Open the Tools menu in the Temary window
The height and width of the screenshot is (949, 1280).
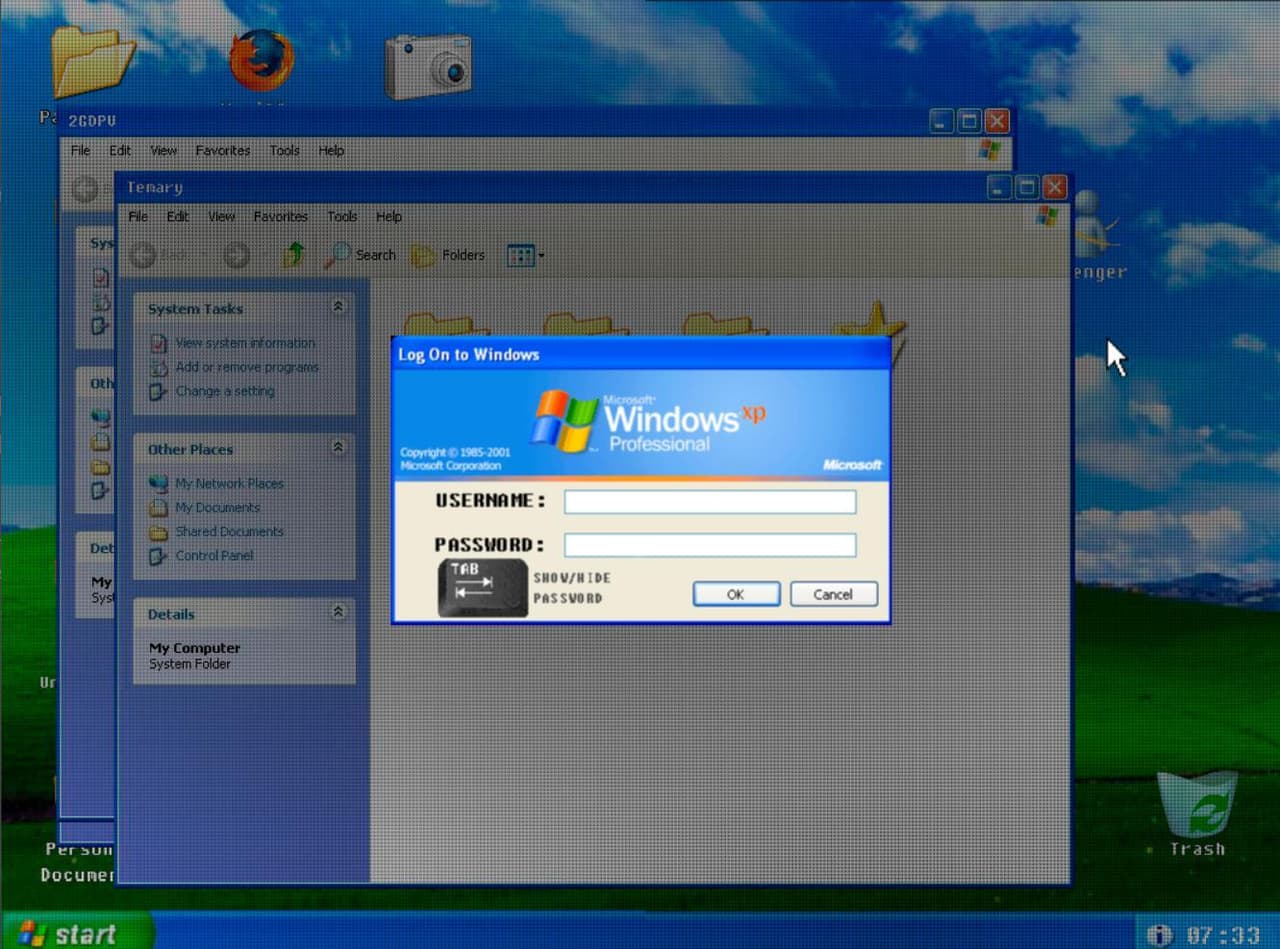tap(342, 216)
